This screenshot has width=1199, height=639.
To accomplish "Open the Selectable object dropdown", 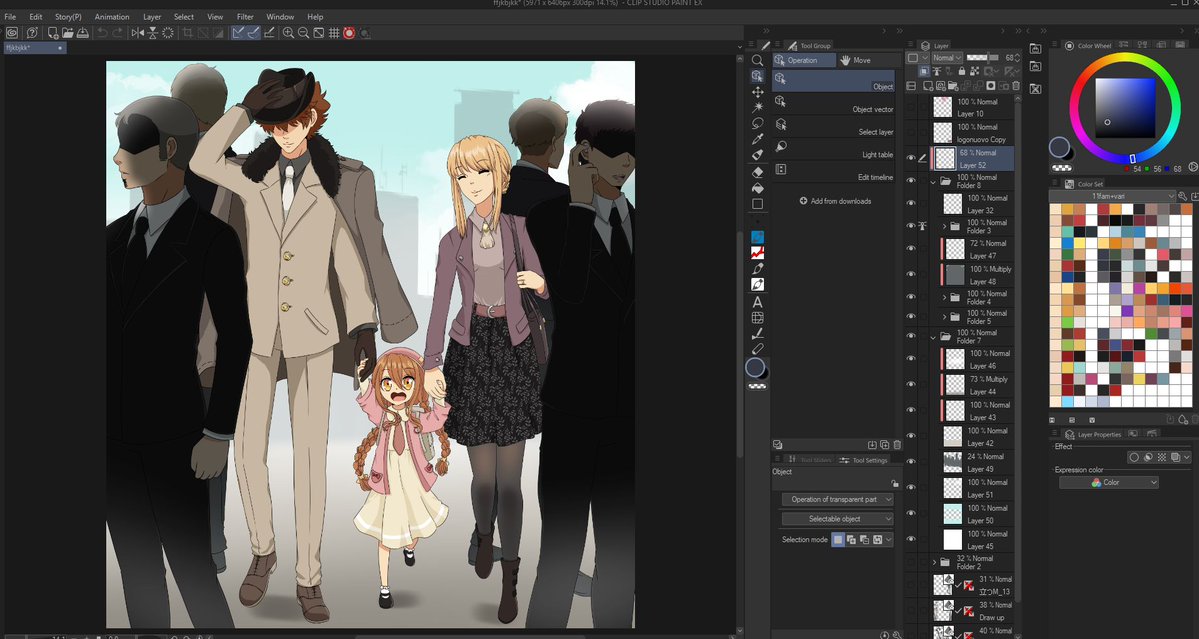I will tap(837, 519).
